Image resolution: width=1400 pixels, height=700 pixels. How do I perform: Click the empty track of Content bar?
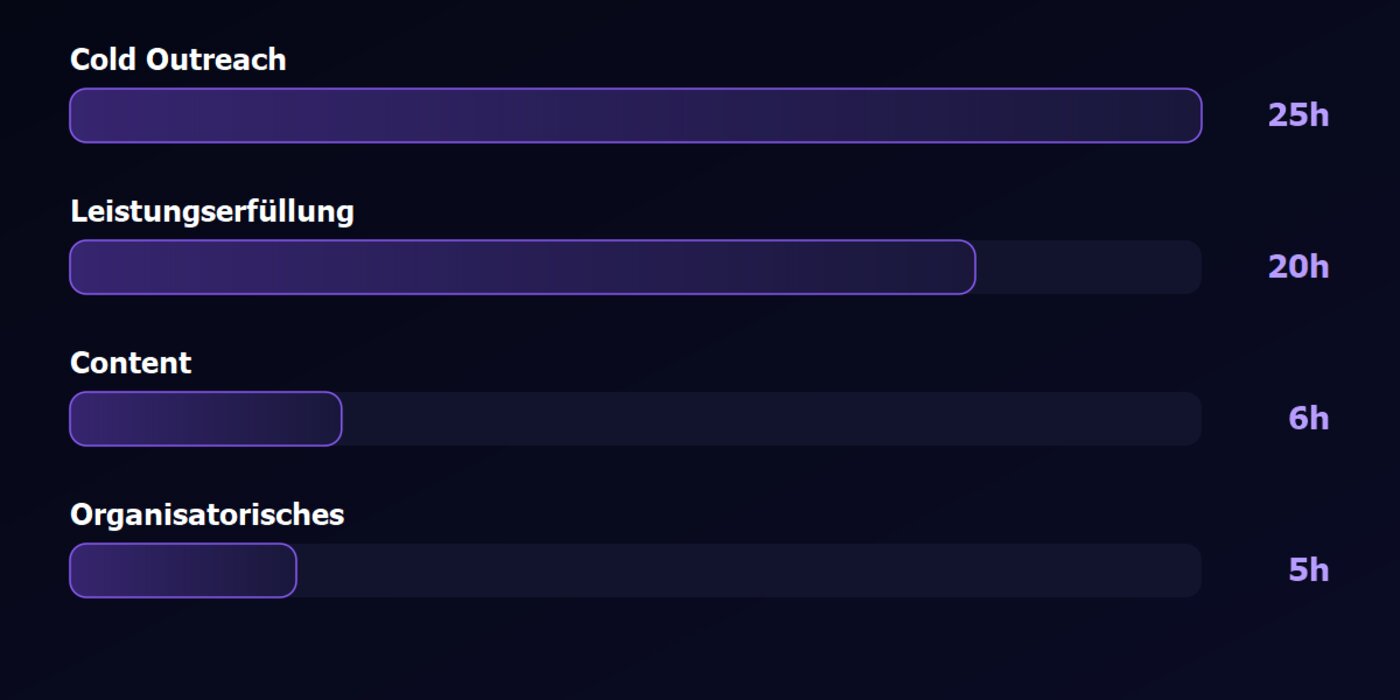coord(772,418)
